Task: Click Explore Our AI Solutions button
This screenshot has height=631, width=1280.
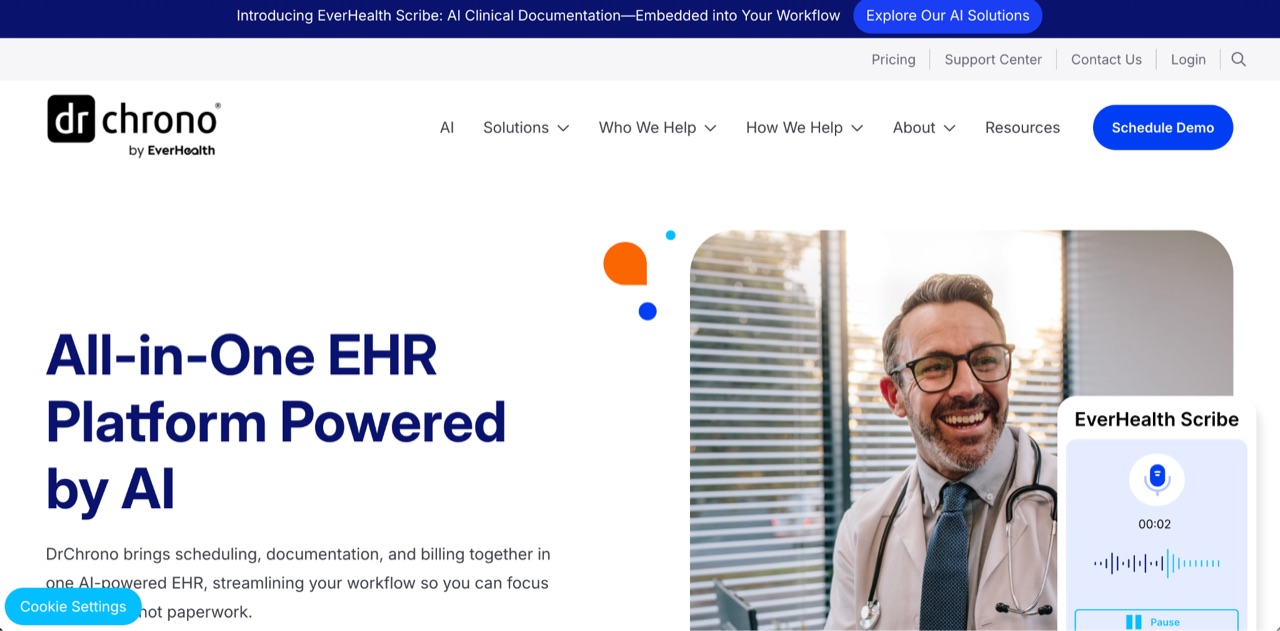Action: tap(947, 16)
